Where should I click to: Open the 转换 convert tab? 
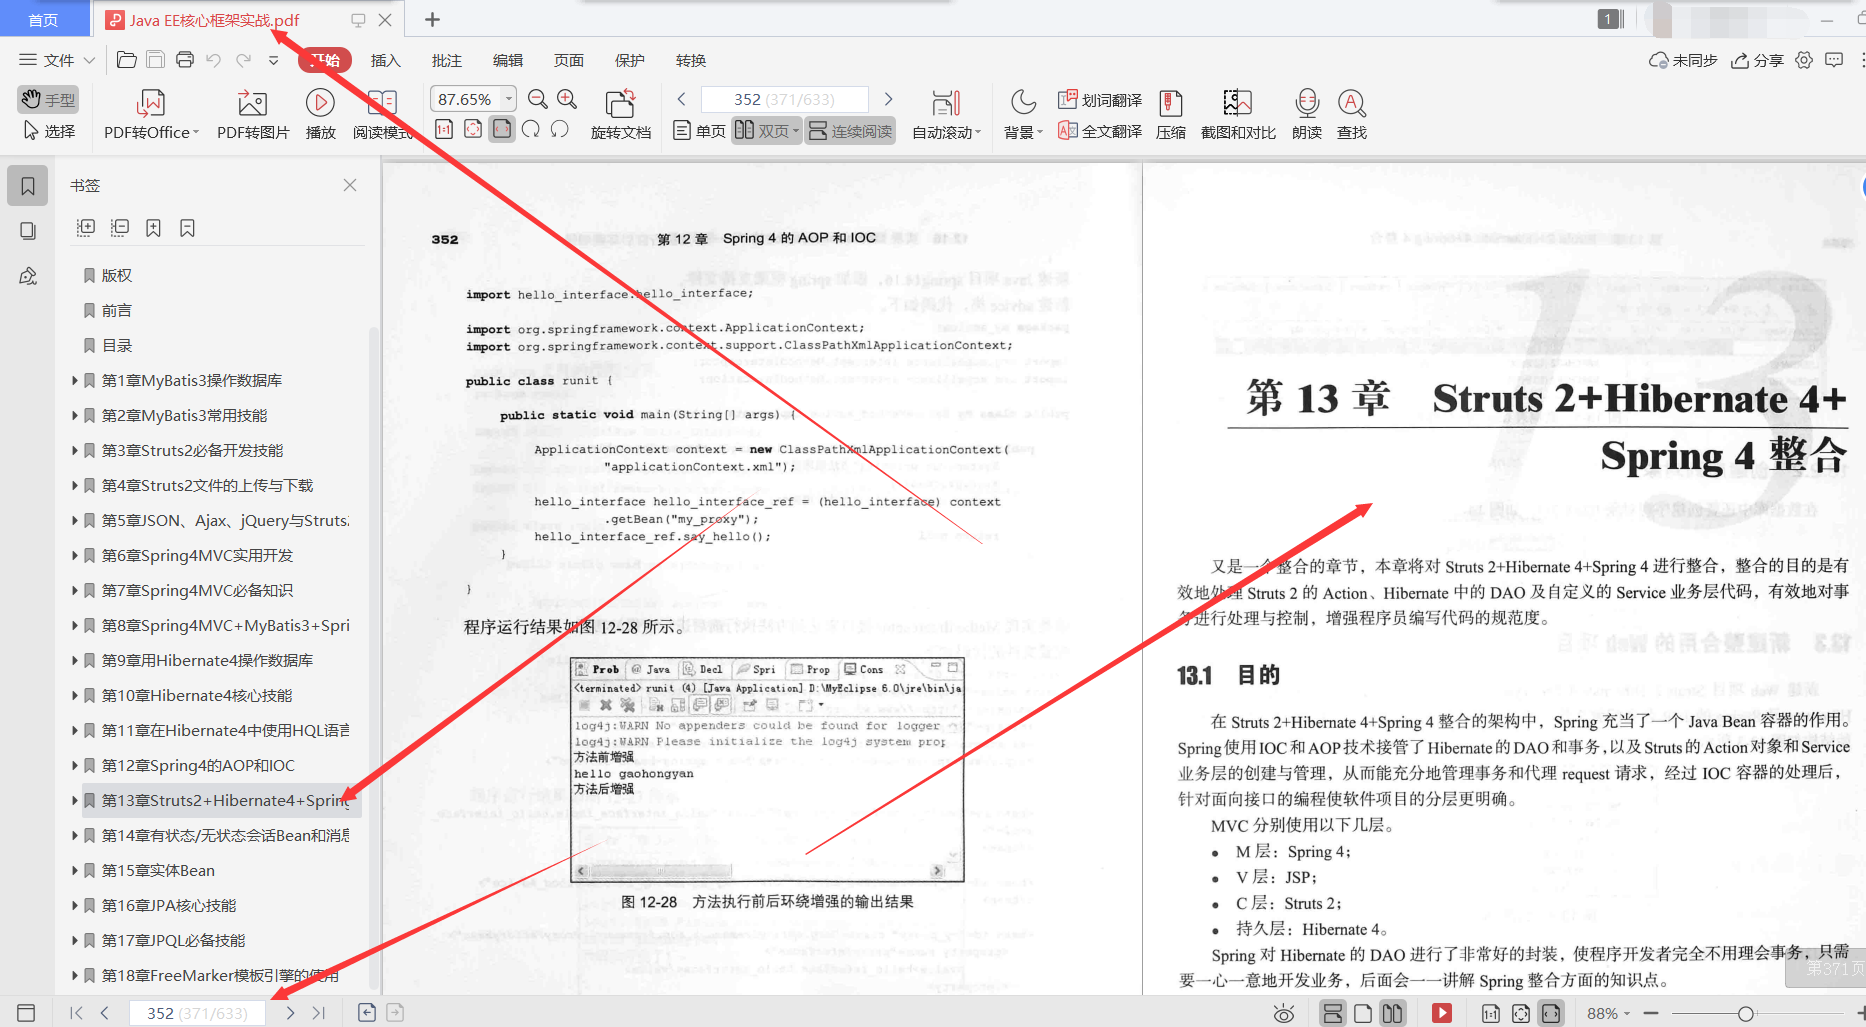click(691, 60)
